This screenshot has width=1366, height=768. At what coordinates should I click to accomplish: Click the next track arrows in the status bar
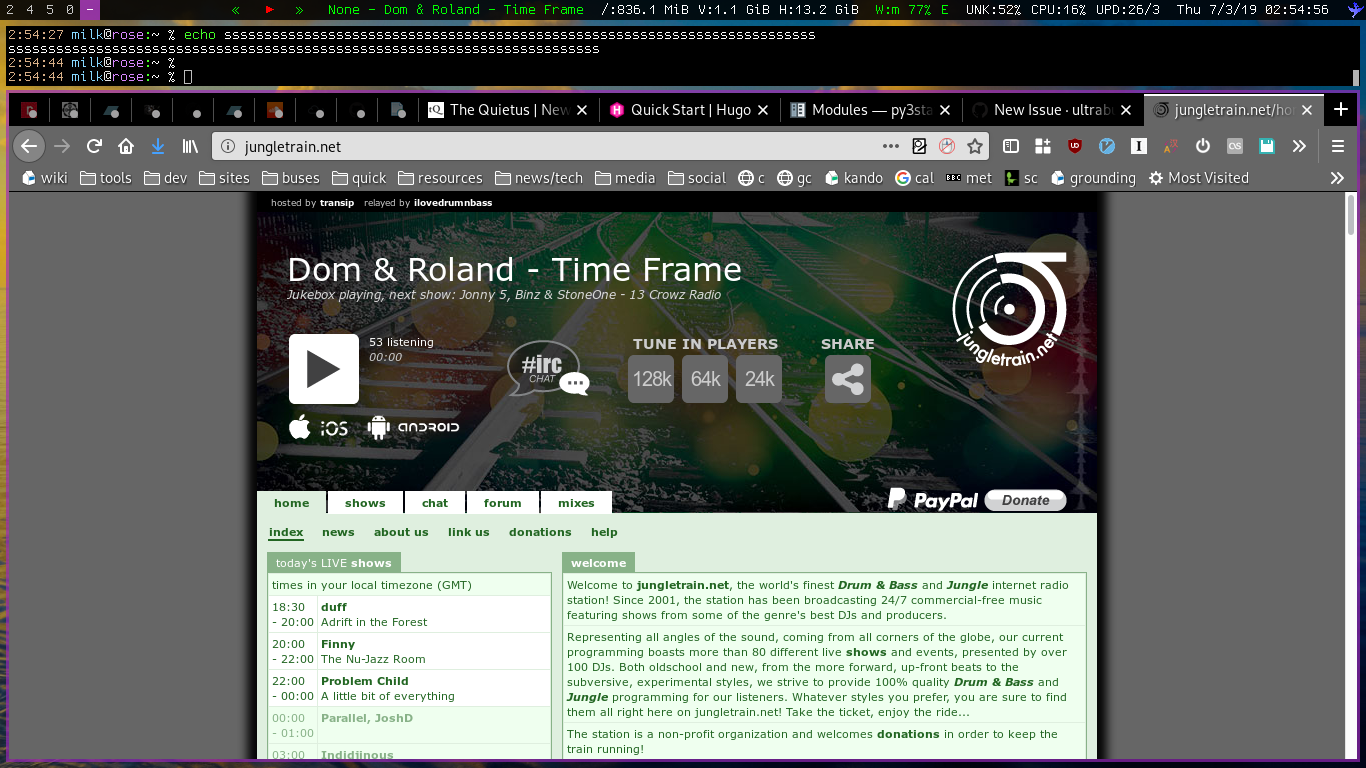coord(300,10)
